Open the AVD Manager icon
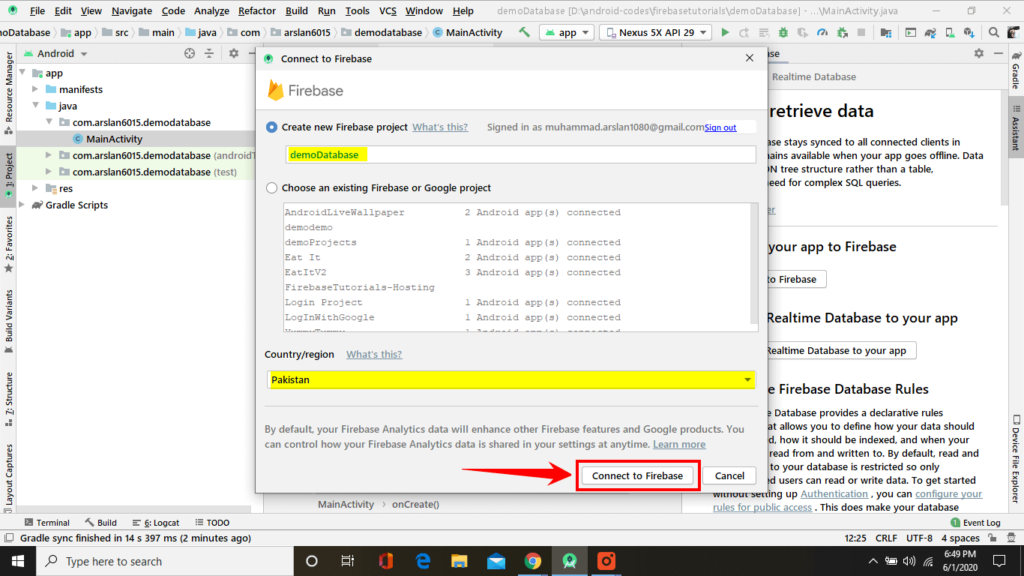1024x576 pixels. pyautogui.click(x=950, y=31)
